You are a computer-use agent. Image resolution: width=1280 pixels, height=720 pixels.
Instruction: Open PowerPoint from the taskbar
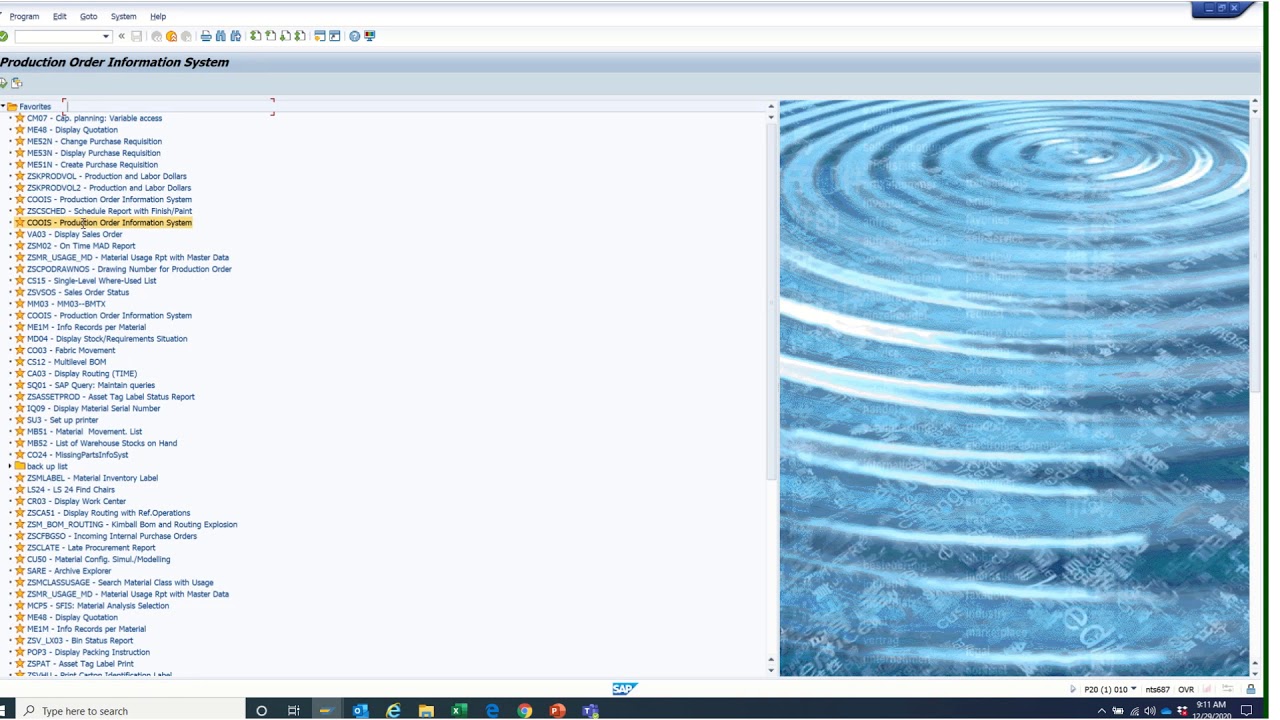pyautogui.click(x=558, y=711)
